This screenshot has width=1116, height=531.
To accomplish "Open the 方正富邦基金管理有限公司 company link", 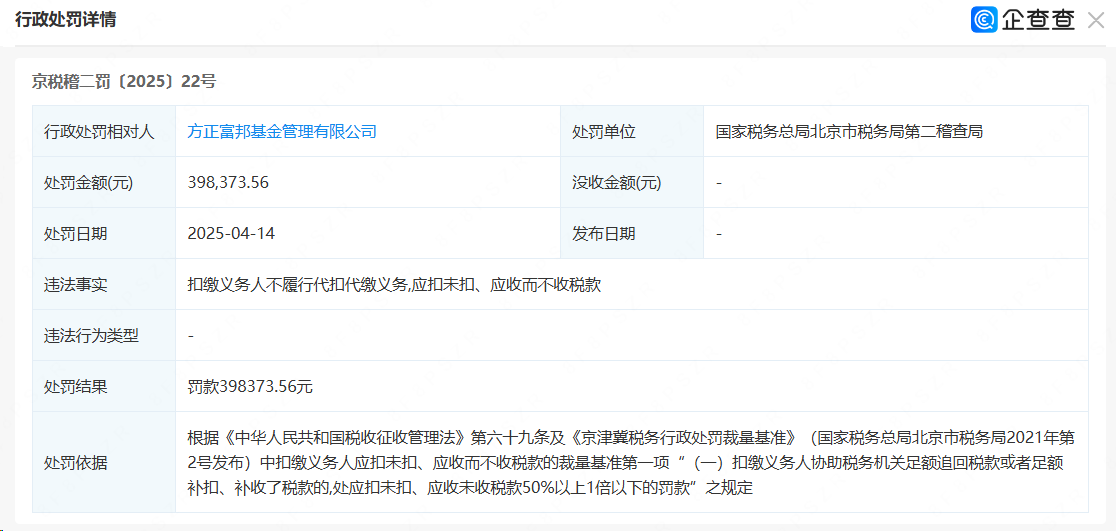I will [282, 132].
